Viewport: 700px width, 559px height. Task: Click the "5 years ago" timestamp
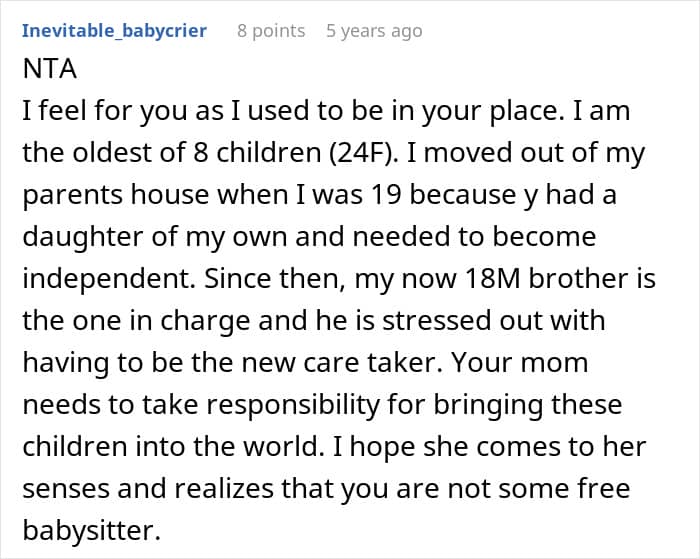[x=374, y=30]
